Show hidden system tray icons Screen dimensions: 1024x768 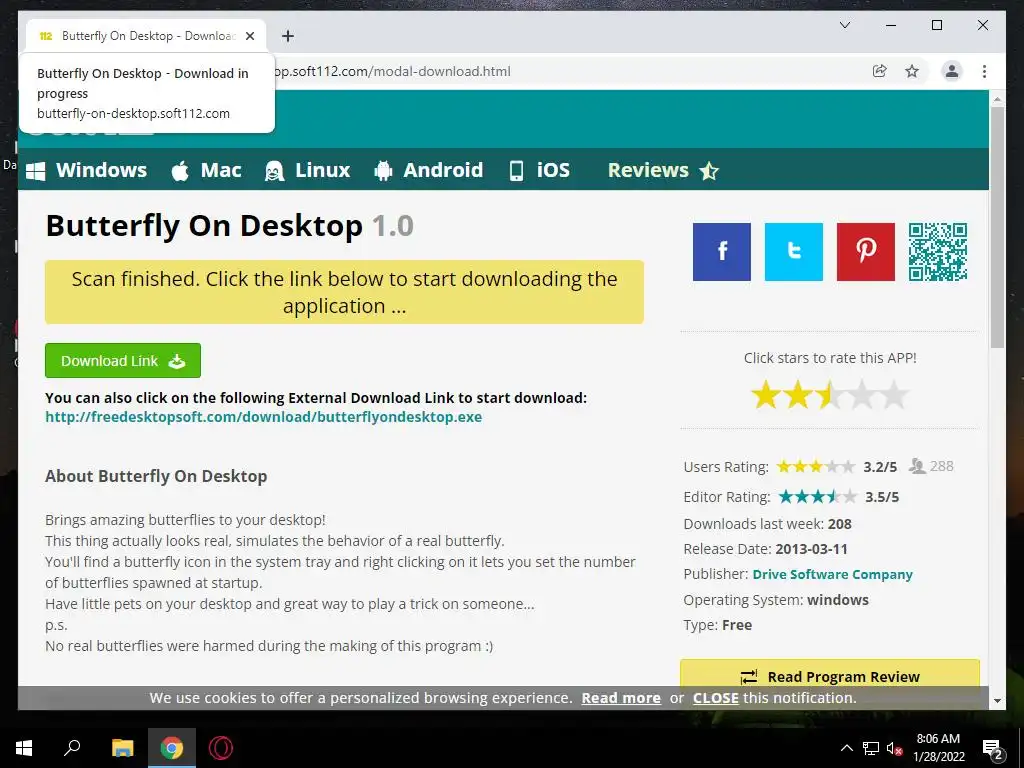(846, 748)
